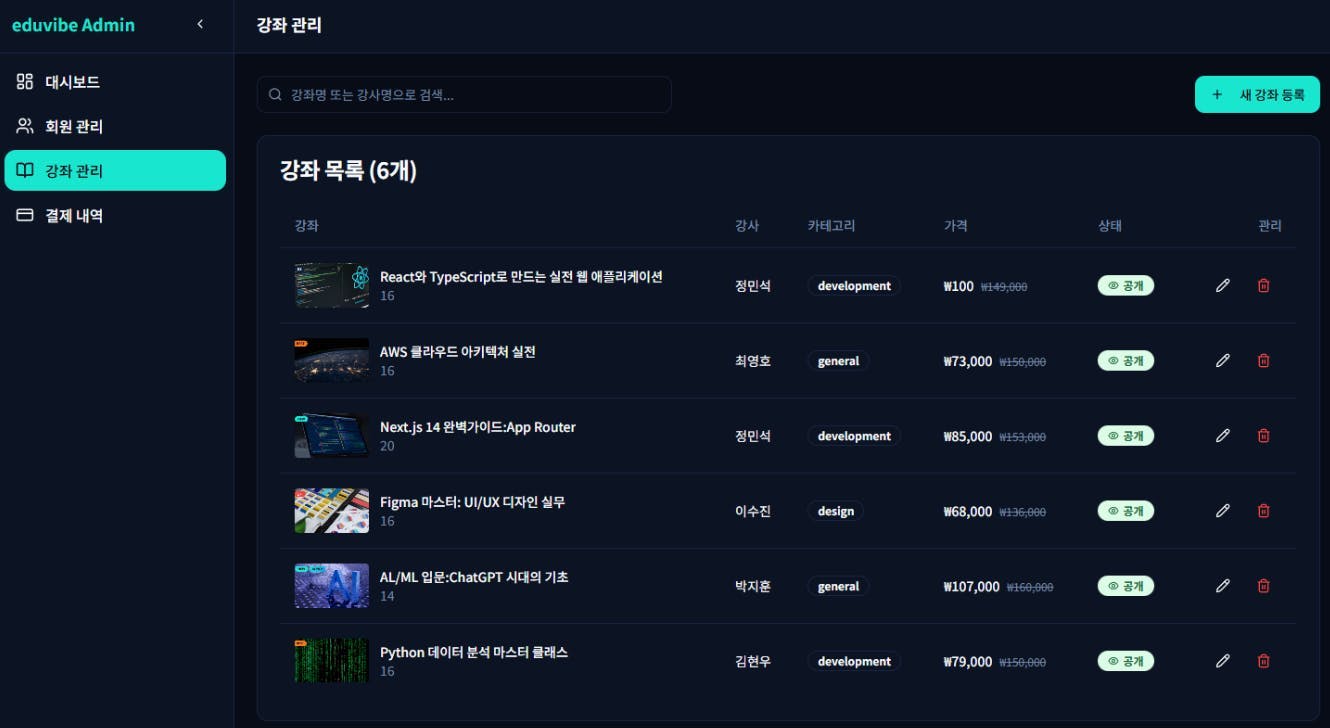Click the search magnifier icon

point(275,95)
